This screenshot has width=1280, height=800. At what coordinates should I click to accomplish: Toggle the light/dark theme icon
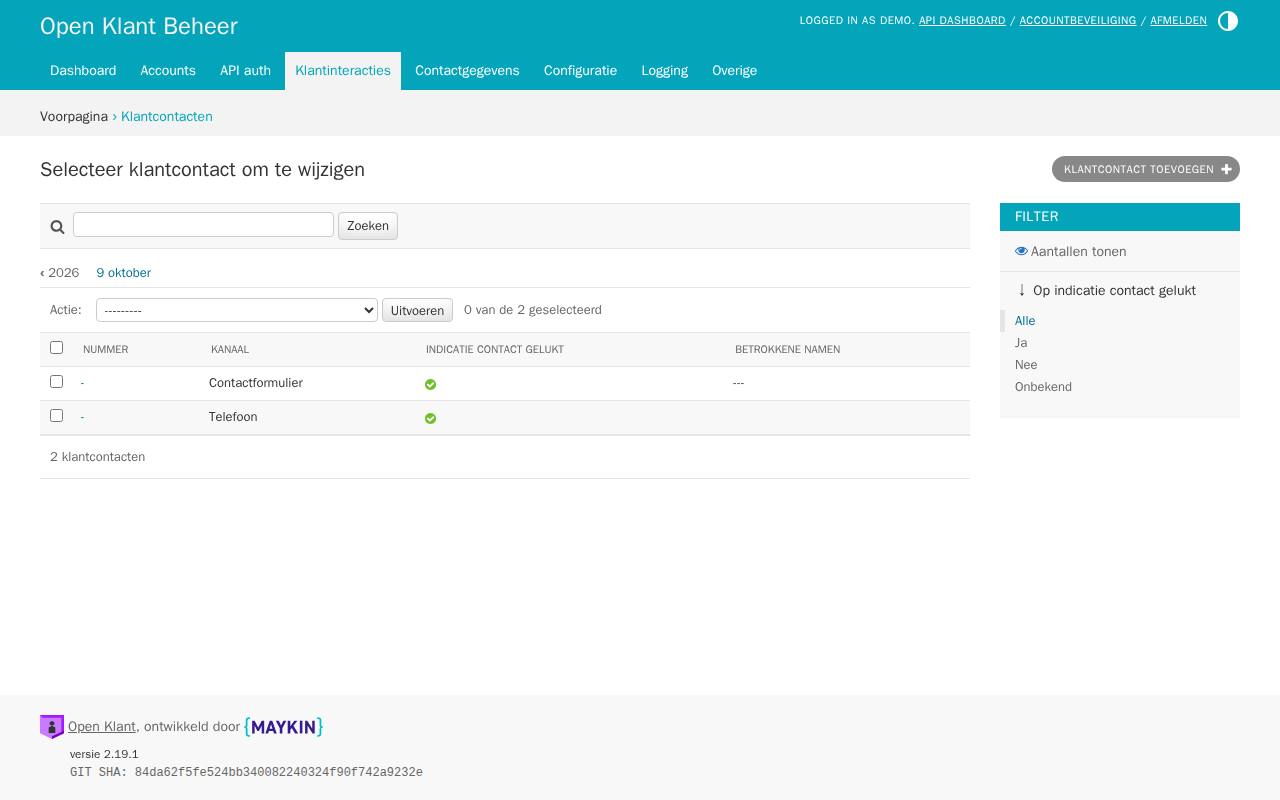pos(1228,21)
